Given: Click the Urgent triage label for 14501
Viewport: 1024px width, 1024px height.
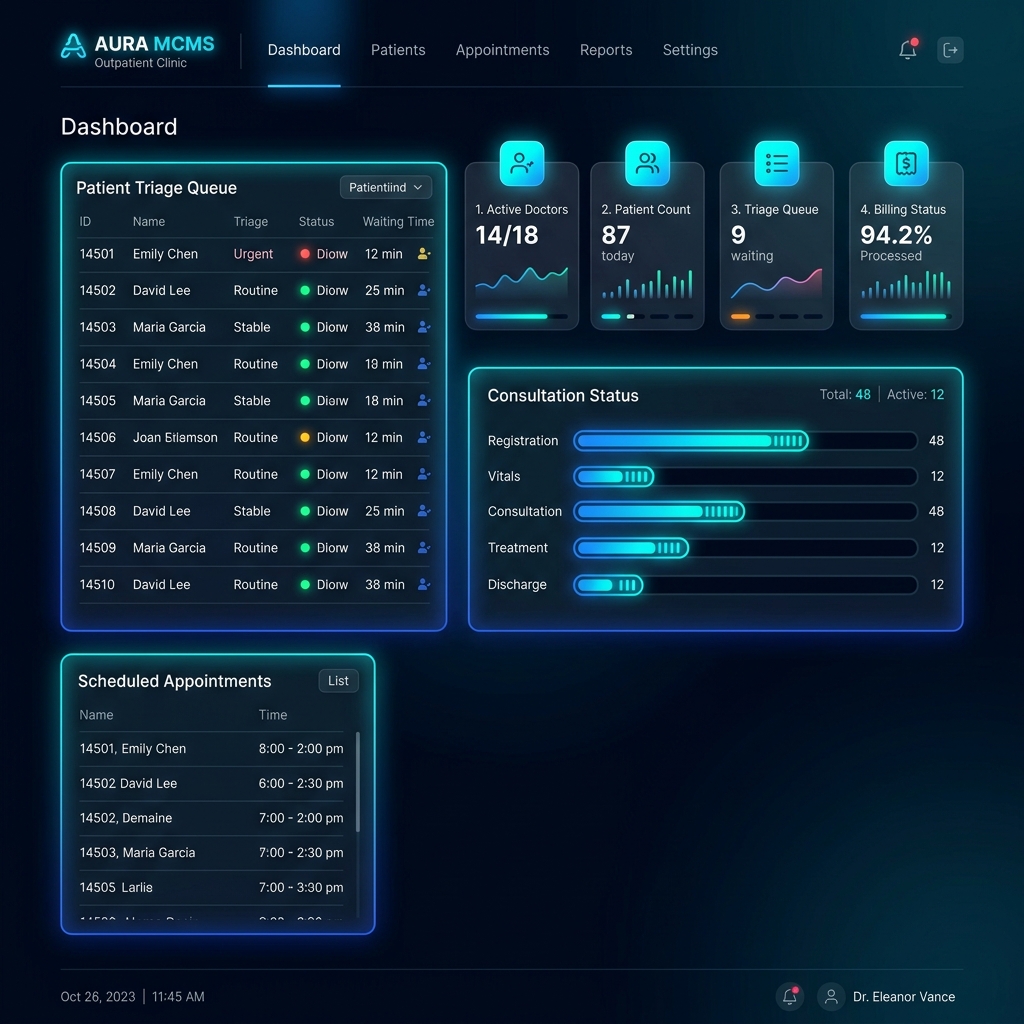Looking at the screenshot, I should click(x=253, y=254).
